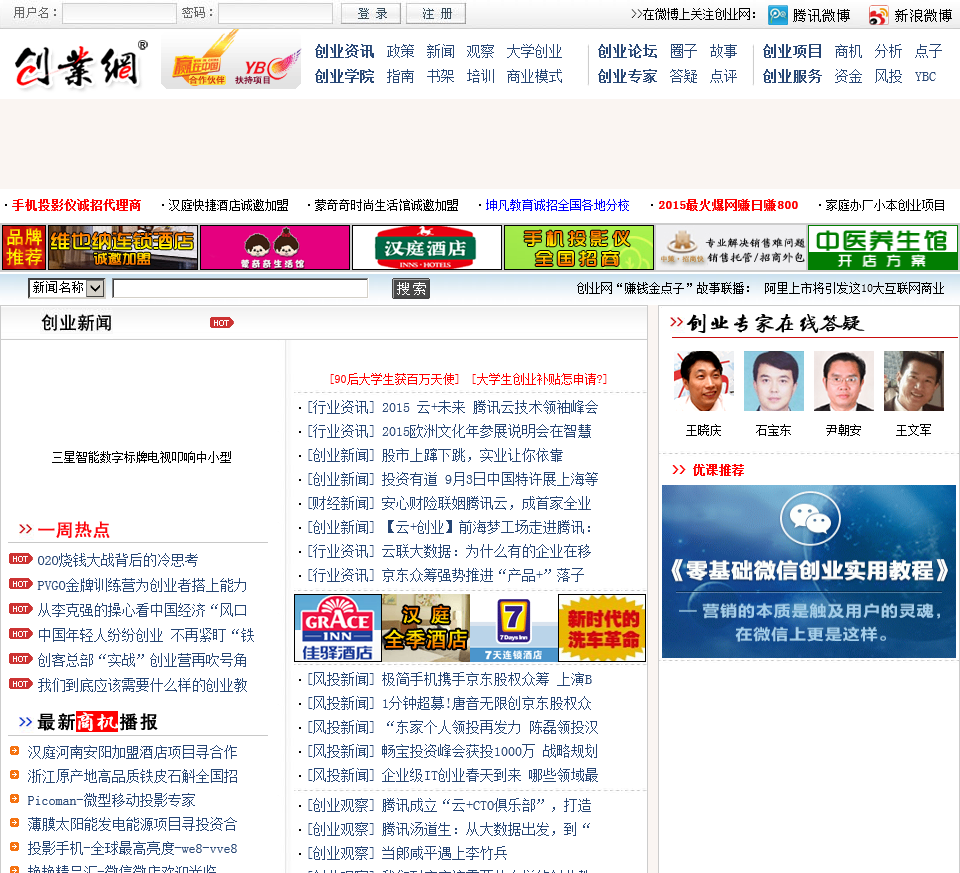Click the Tencent Weibo icon
Viewport: 960px width, 873px height.
point(778,15)
